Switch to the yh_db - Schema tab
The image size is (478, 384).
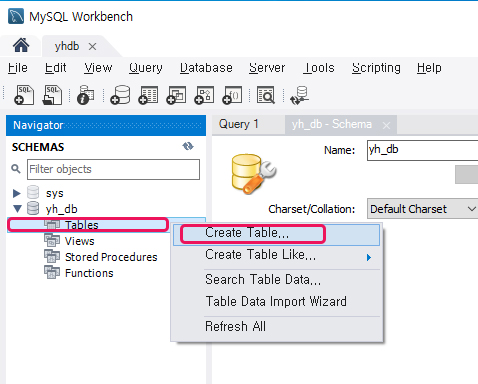click(332, 124)
